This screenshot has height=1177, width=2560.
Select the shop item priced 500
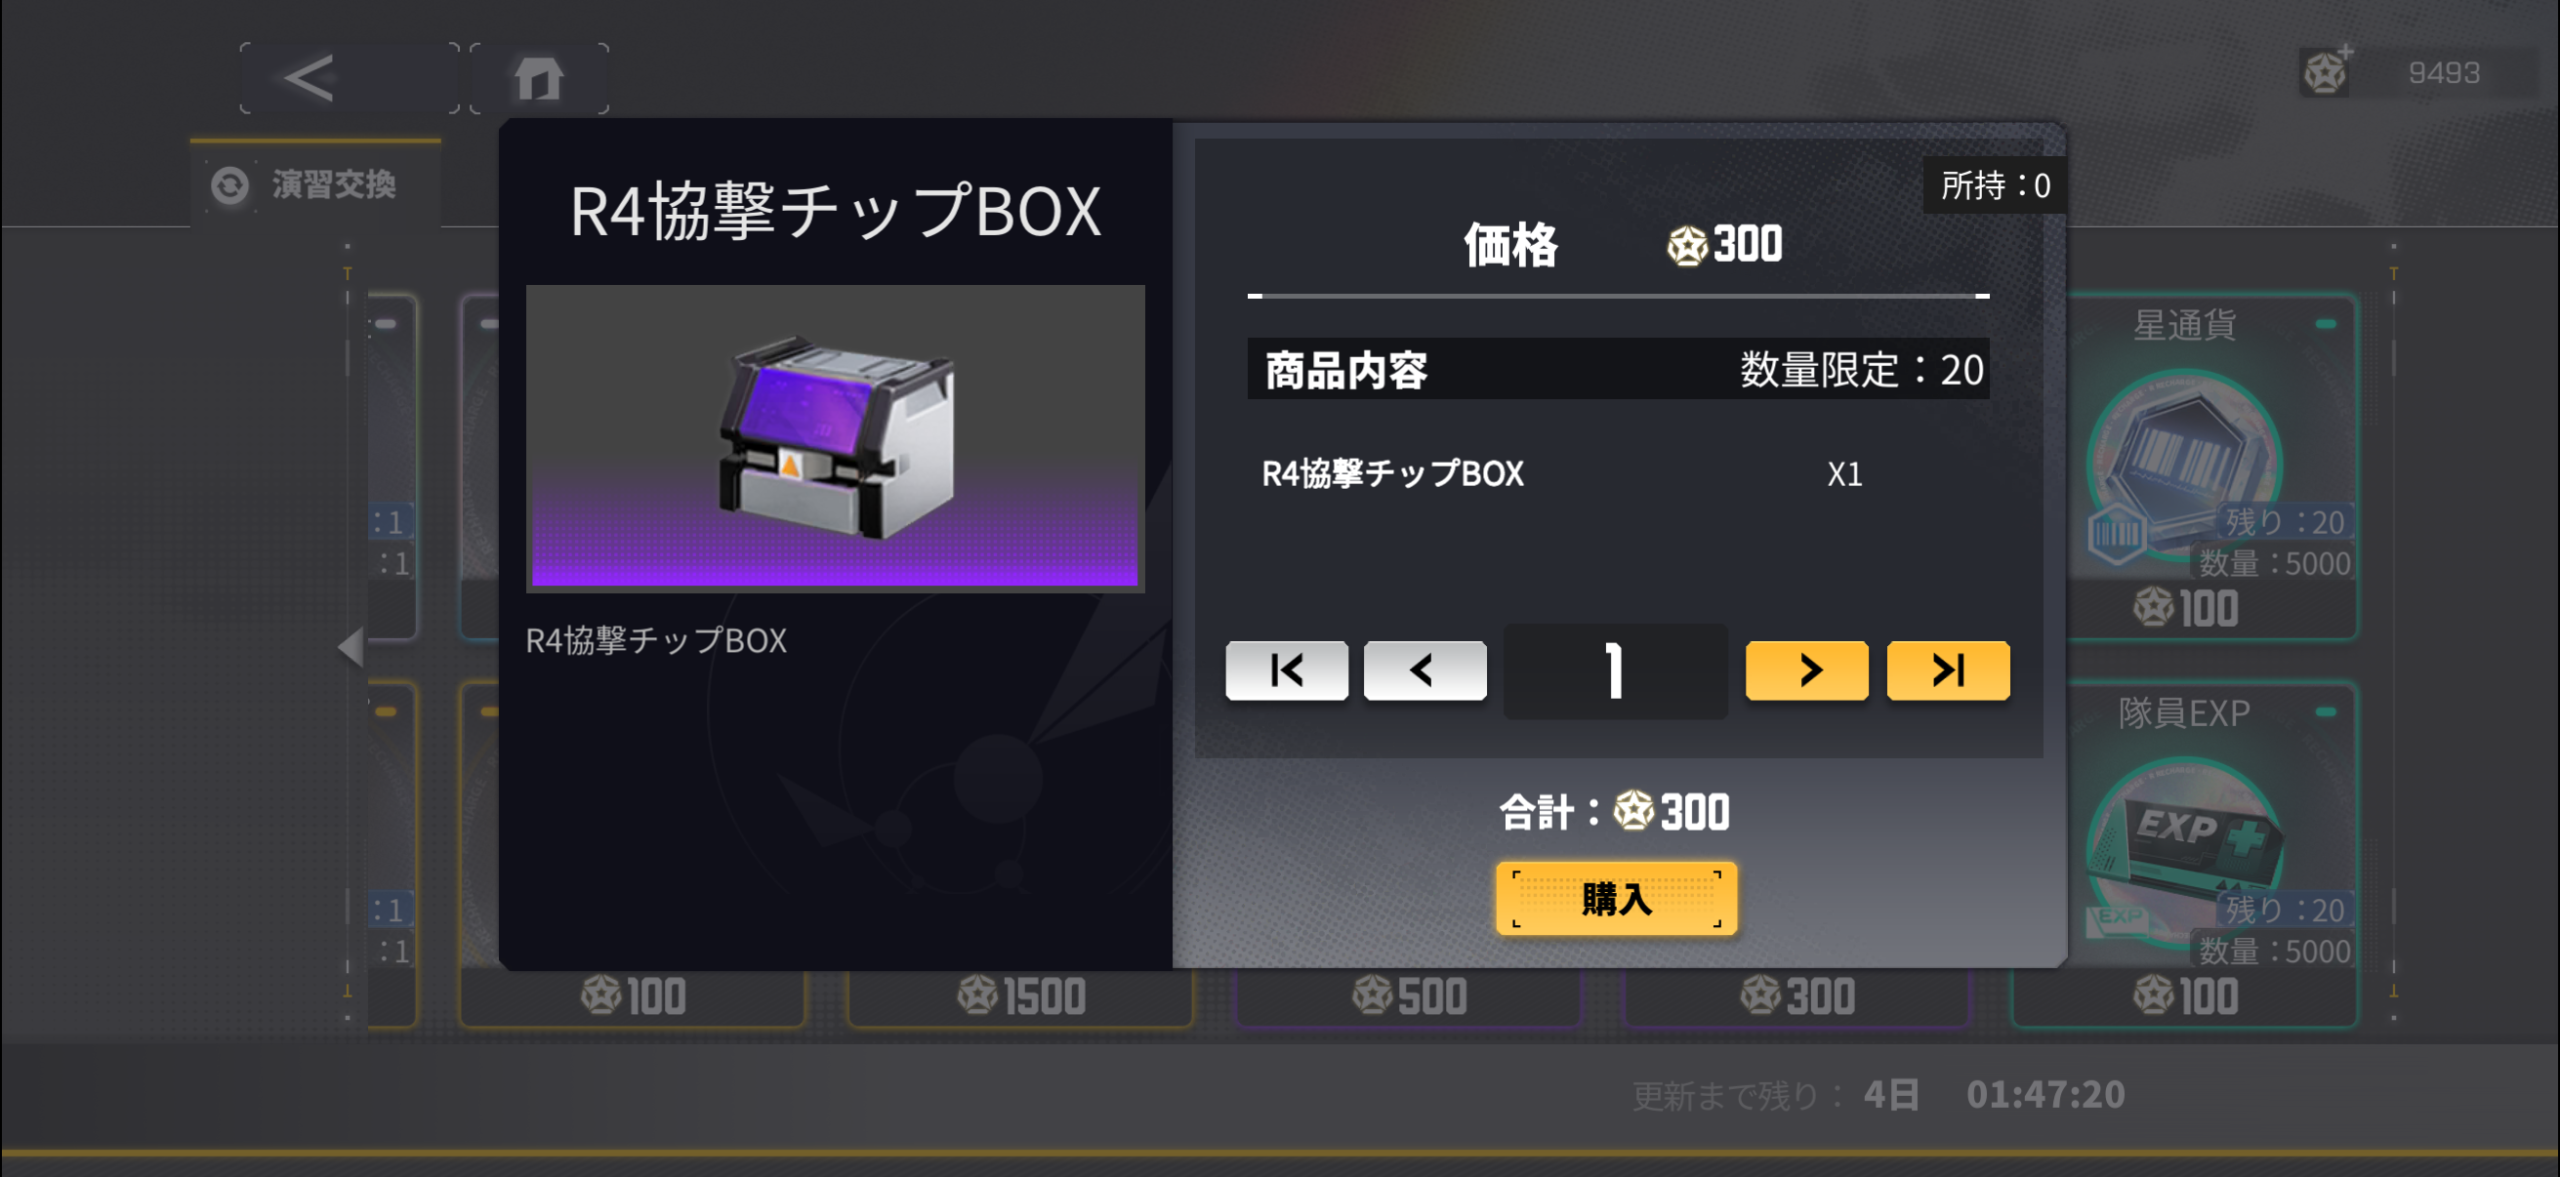coord(1409,997)
